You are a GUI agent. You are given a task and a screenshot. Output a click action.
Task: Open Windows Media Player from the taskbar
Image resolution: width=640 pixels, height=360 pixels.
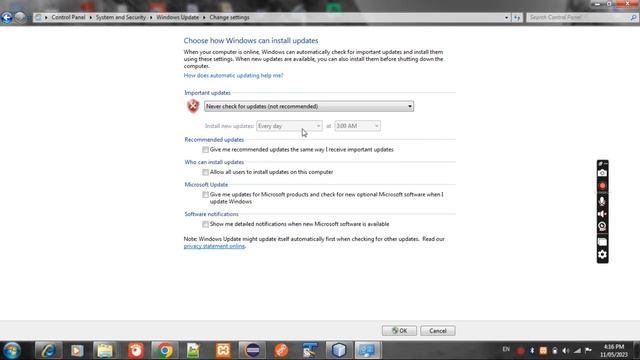tap(77, 351)
